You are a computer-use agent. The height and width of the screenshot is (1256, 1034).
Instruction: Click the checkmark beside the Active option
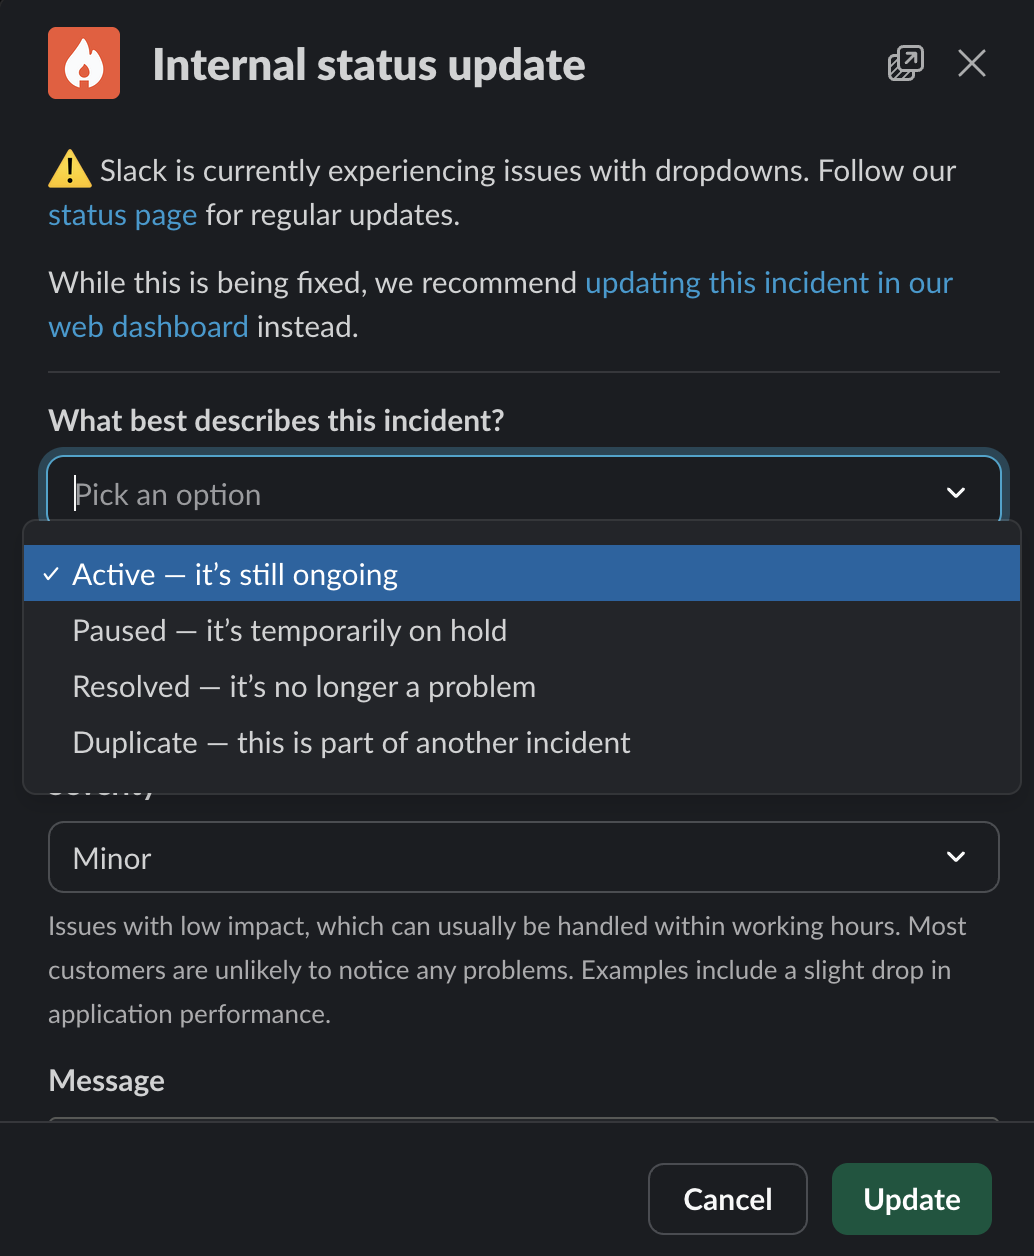click(x=50, y=574)
